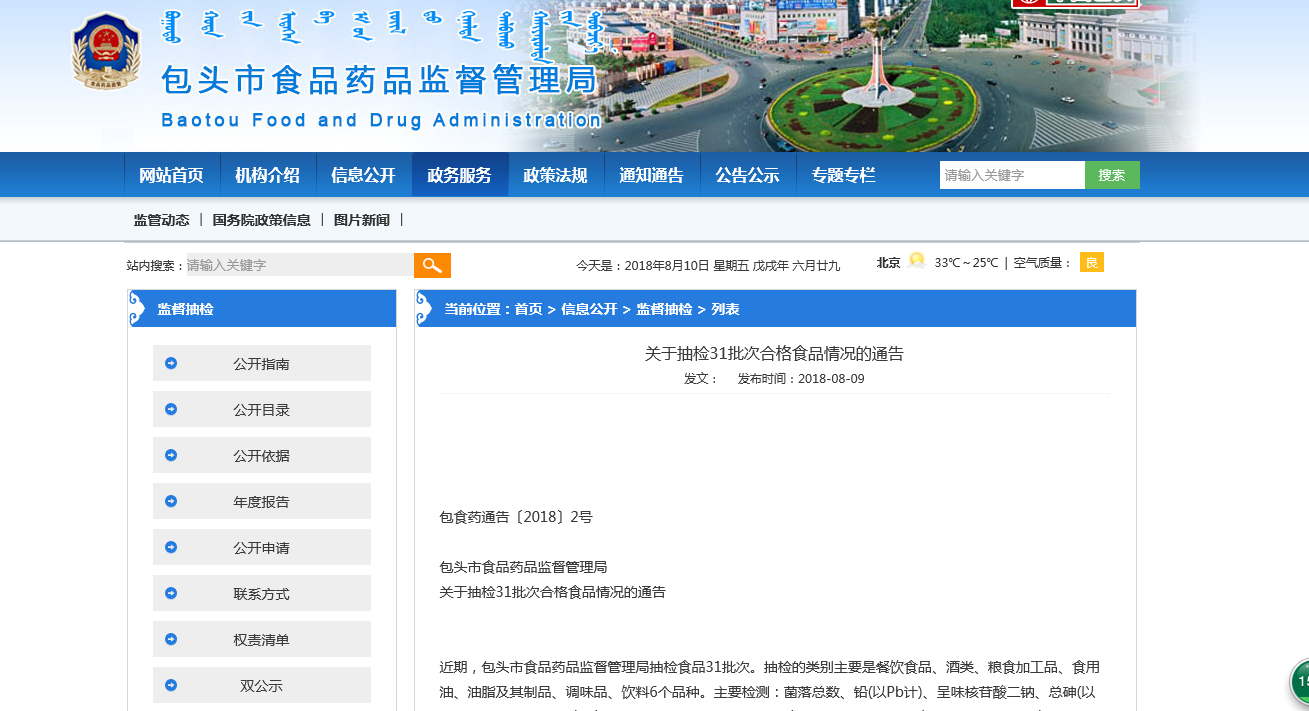This screenshot has height=711, width=1309.
Task: Open the 专题专栏 navigation item
Action: point(844,175)
